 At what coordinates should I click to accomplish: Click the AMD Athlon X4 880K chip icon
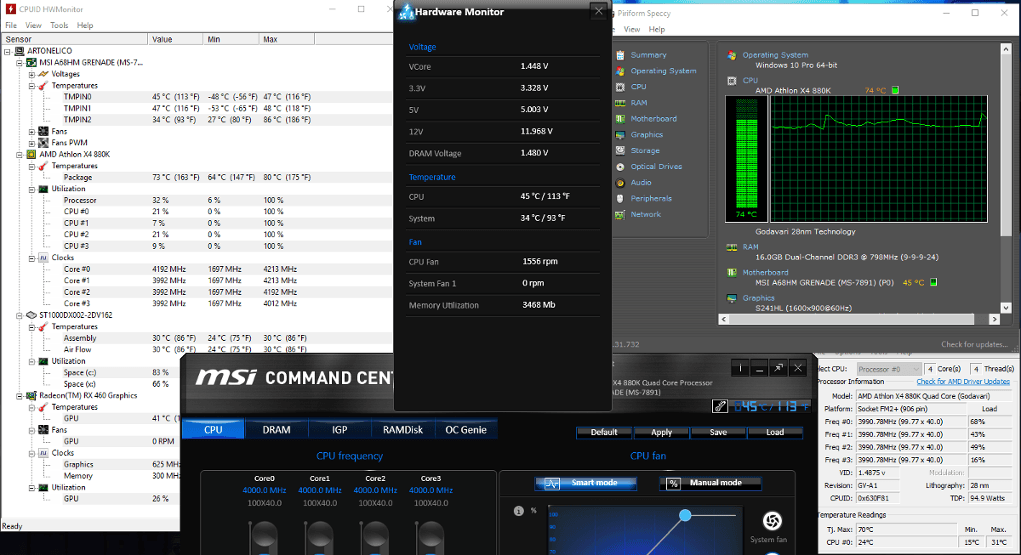tap(31, 154)
